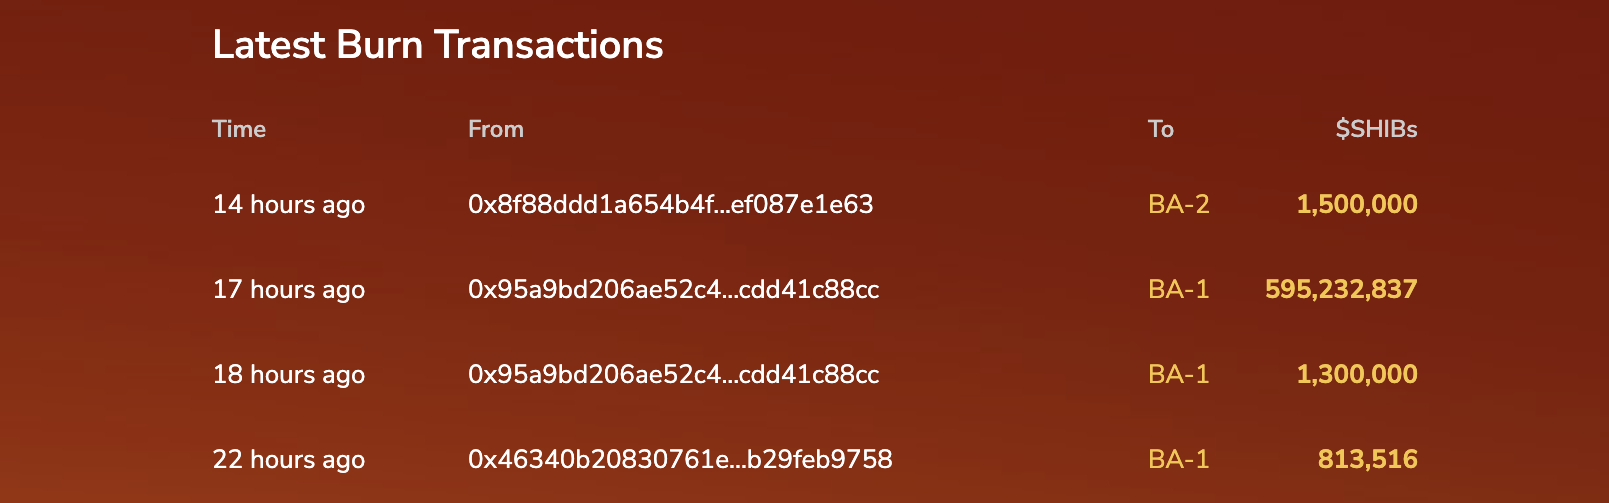Click the $SHIBs column header
Screen dimensions: 1609x503
1376,129
